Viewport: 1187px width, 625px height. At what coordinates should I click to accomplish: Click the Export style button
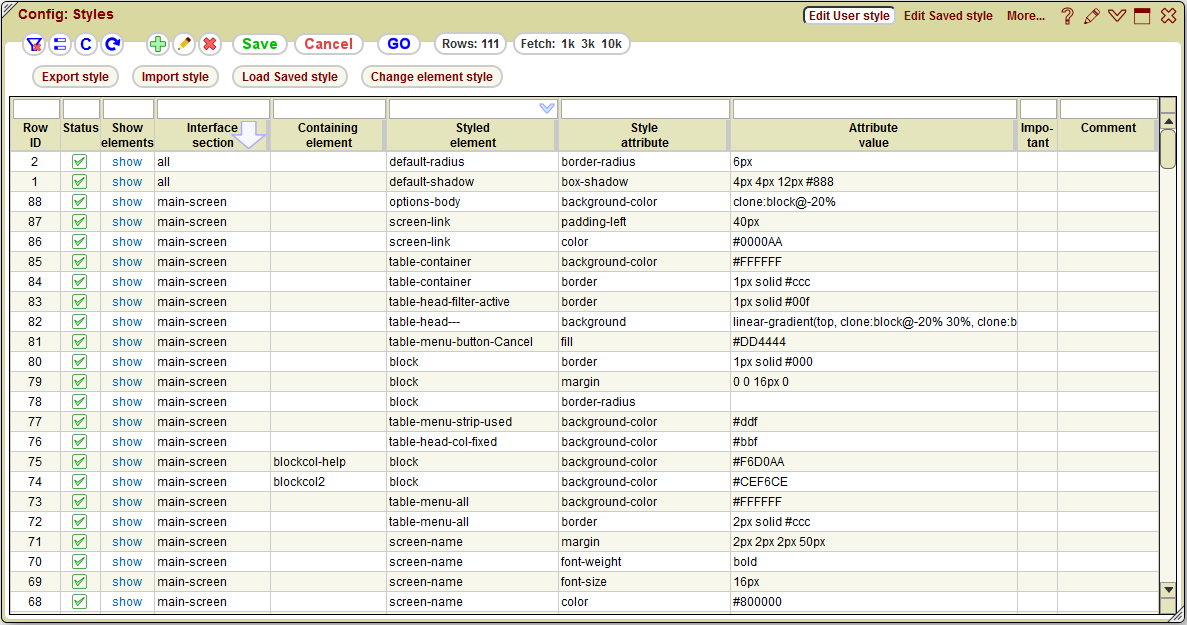(x=75, y=77)
